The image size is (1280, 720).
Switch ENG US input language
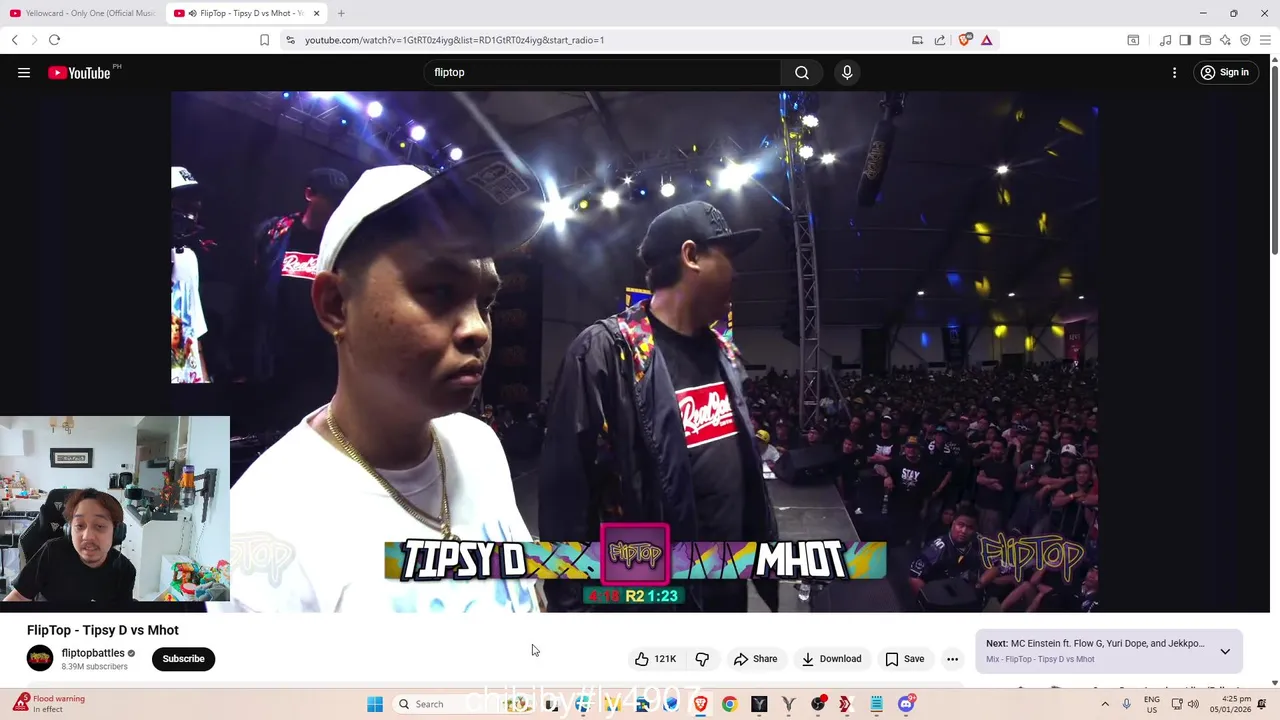coord(1152,704)
